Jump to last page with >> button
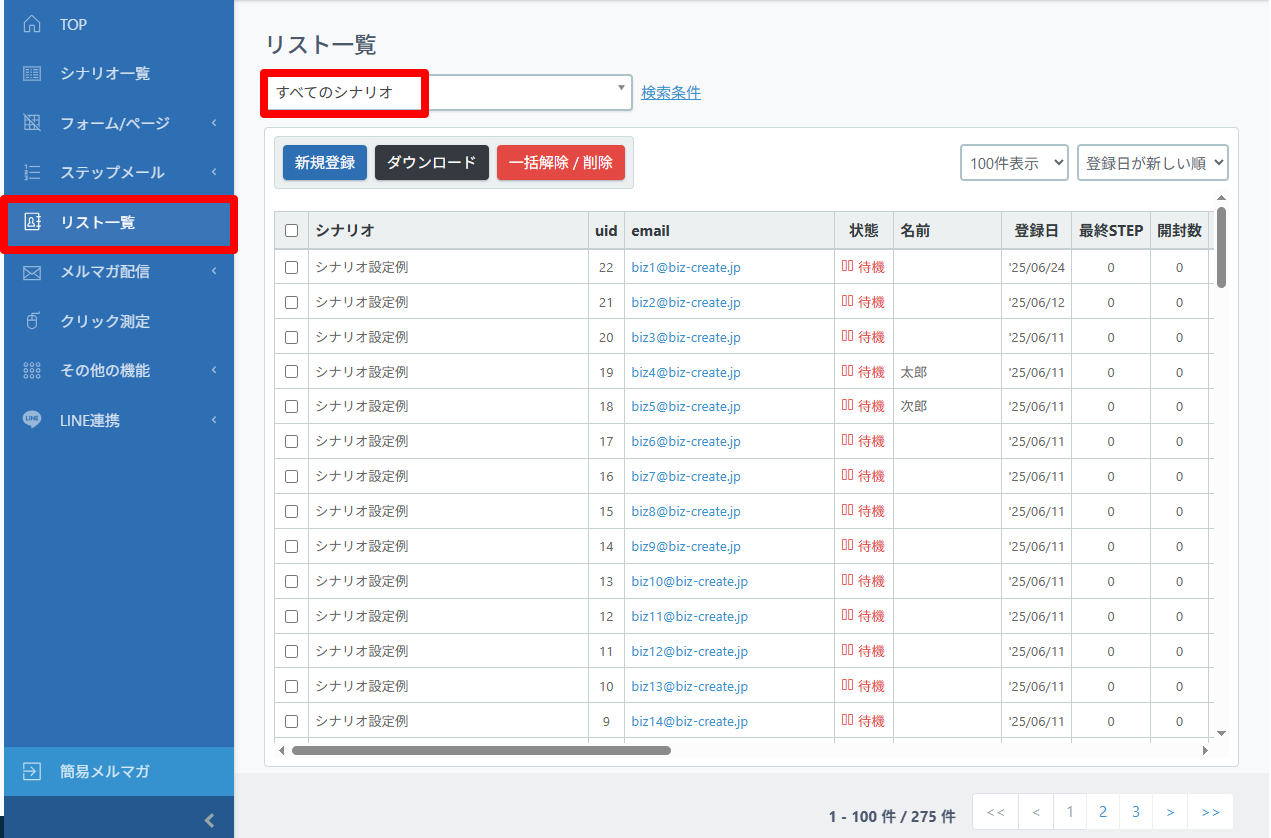Viewport: 1271px width, 838px height. tap(1211, 812)
